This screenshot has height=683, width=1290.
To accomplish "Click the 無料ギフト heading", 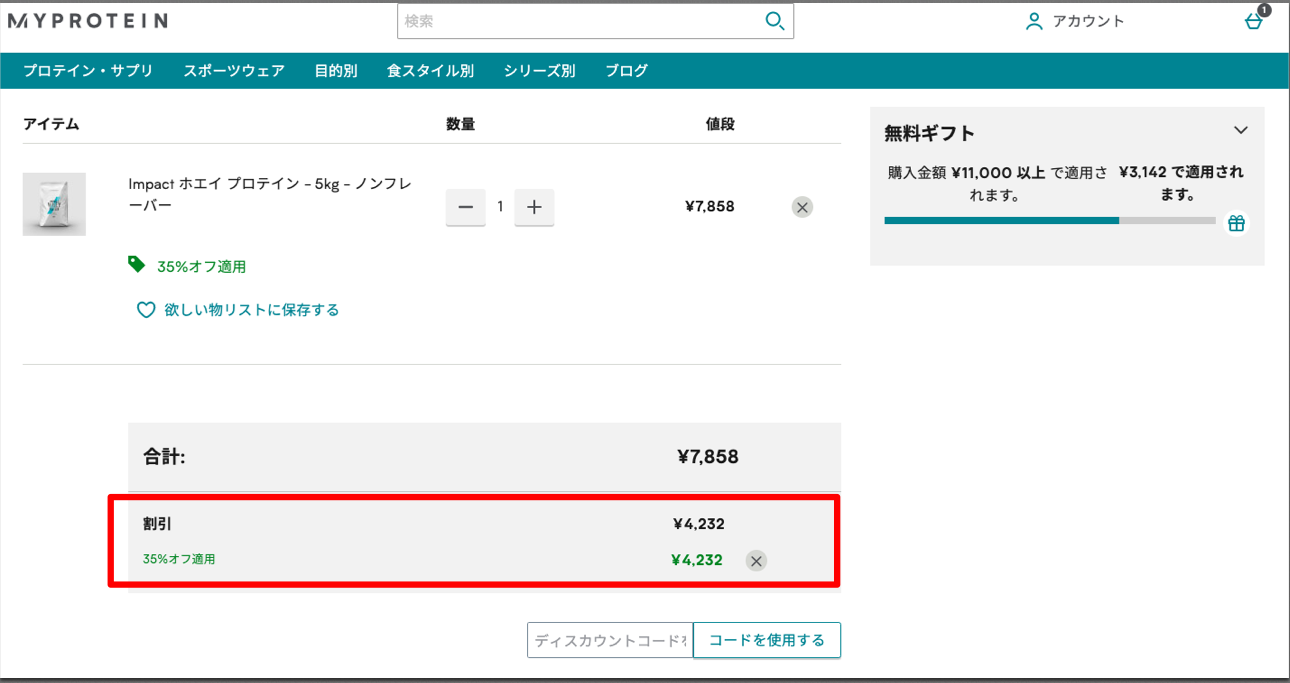I will tap(929, 133).
